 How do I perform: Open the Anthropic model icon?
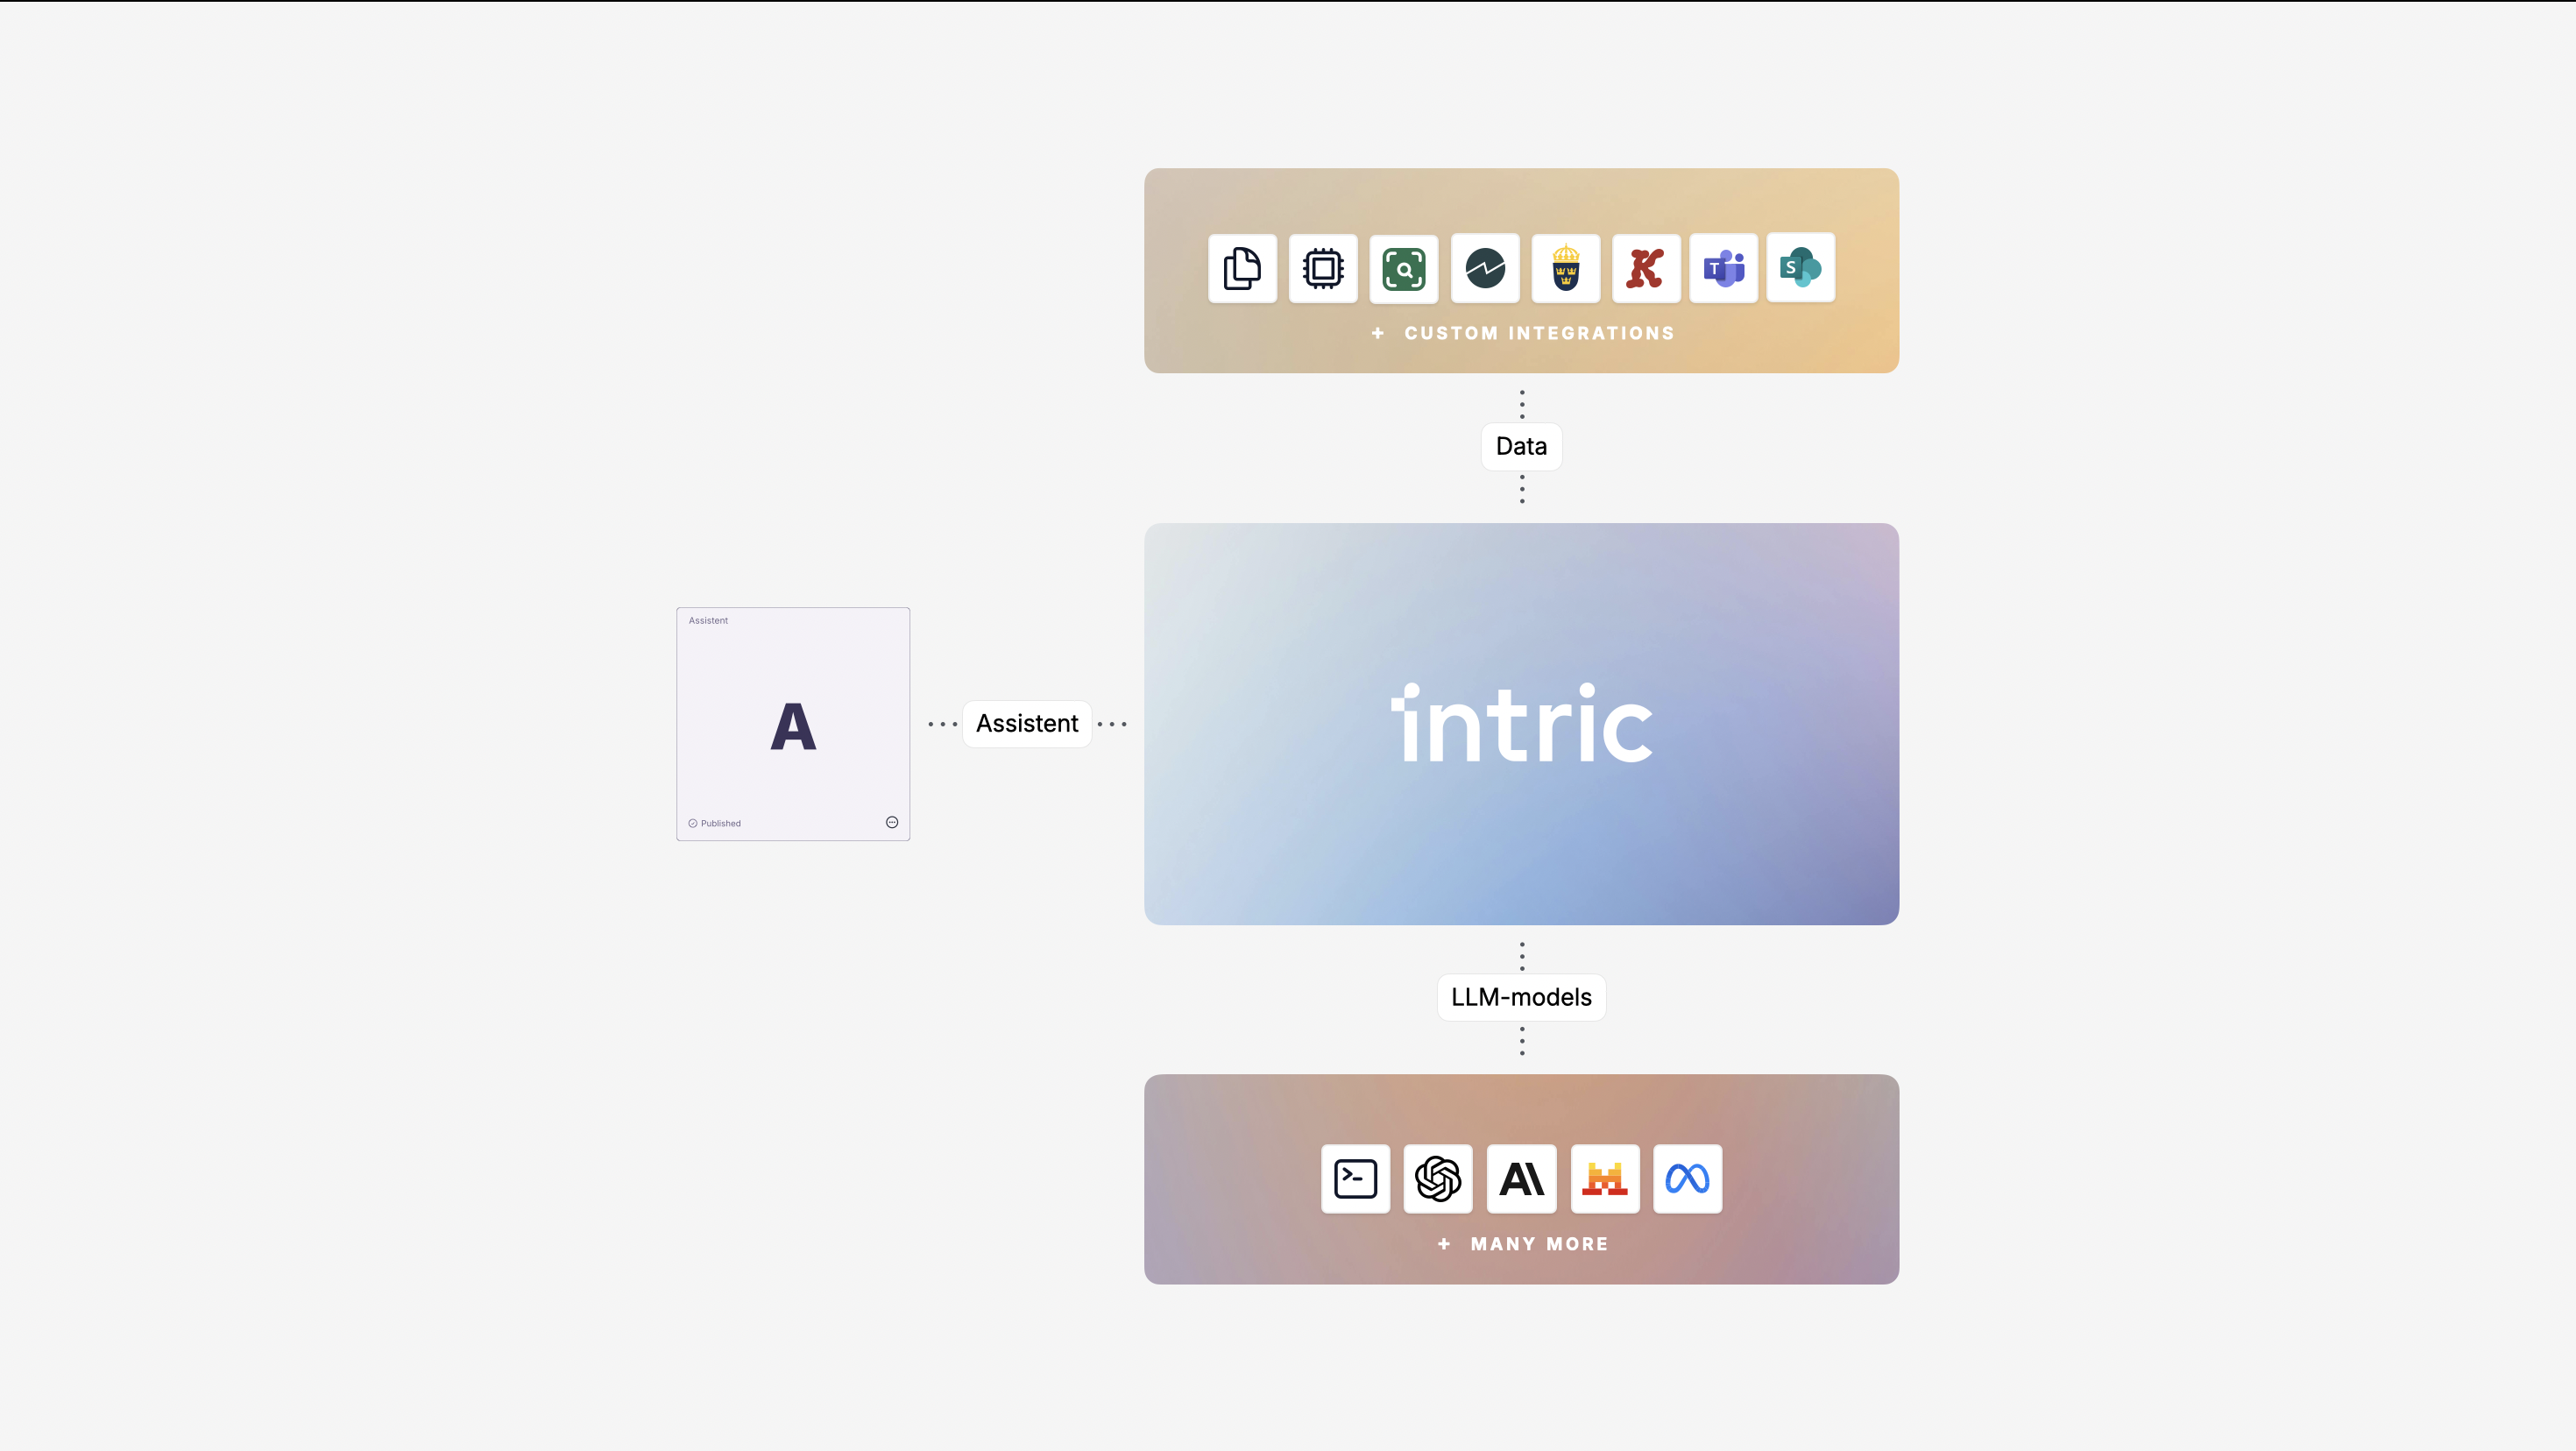click(1521, 1179)
